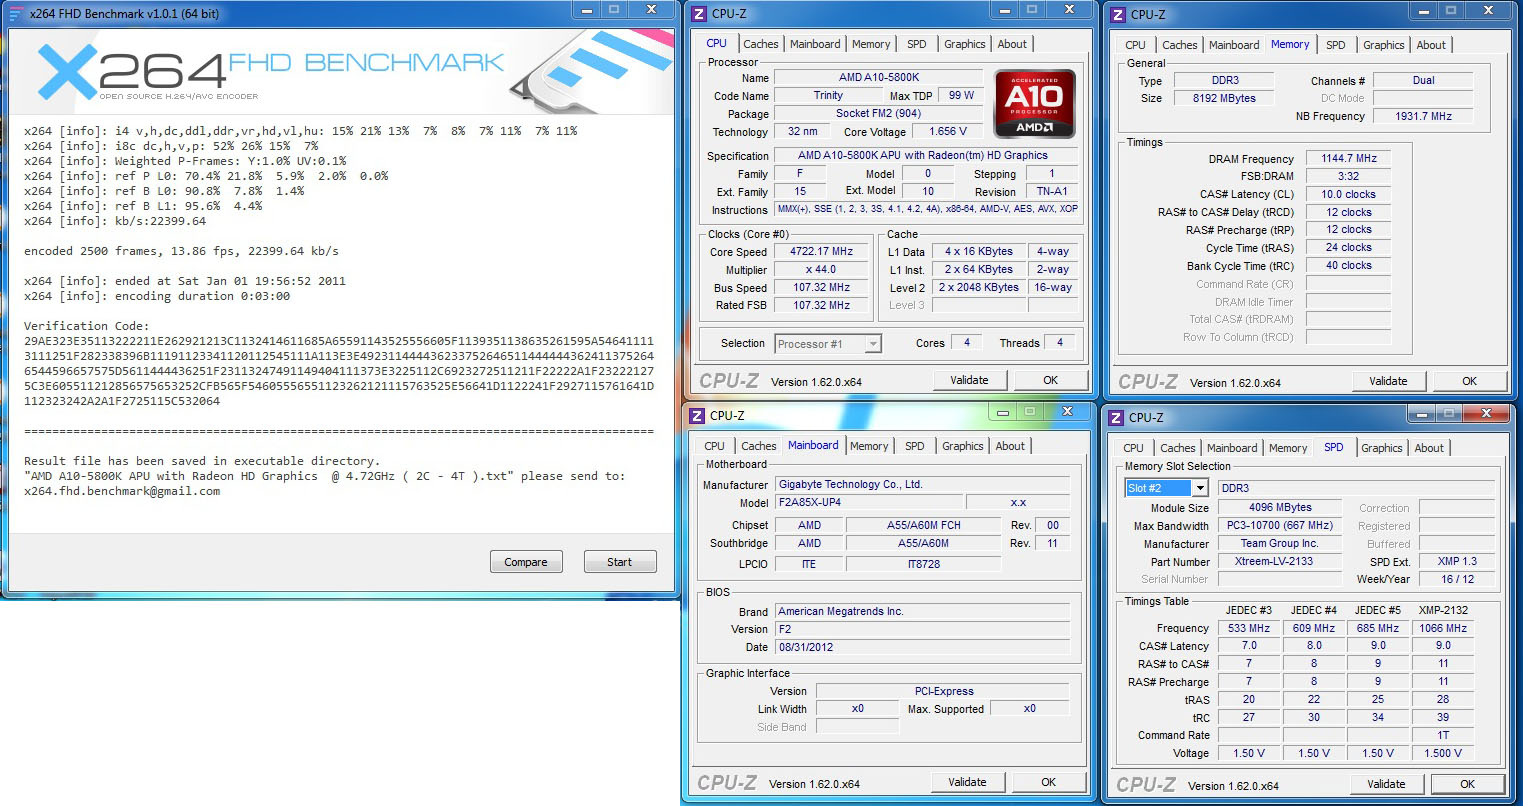Image resolution: width=1523 pixels, height=806 pixels.
Task: Click the Compare button in x264 benchmark
Action: pyautogui.click(x=526, y=562)
